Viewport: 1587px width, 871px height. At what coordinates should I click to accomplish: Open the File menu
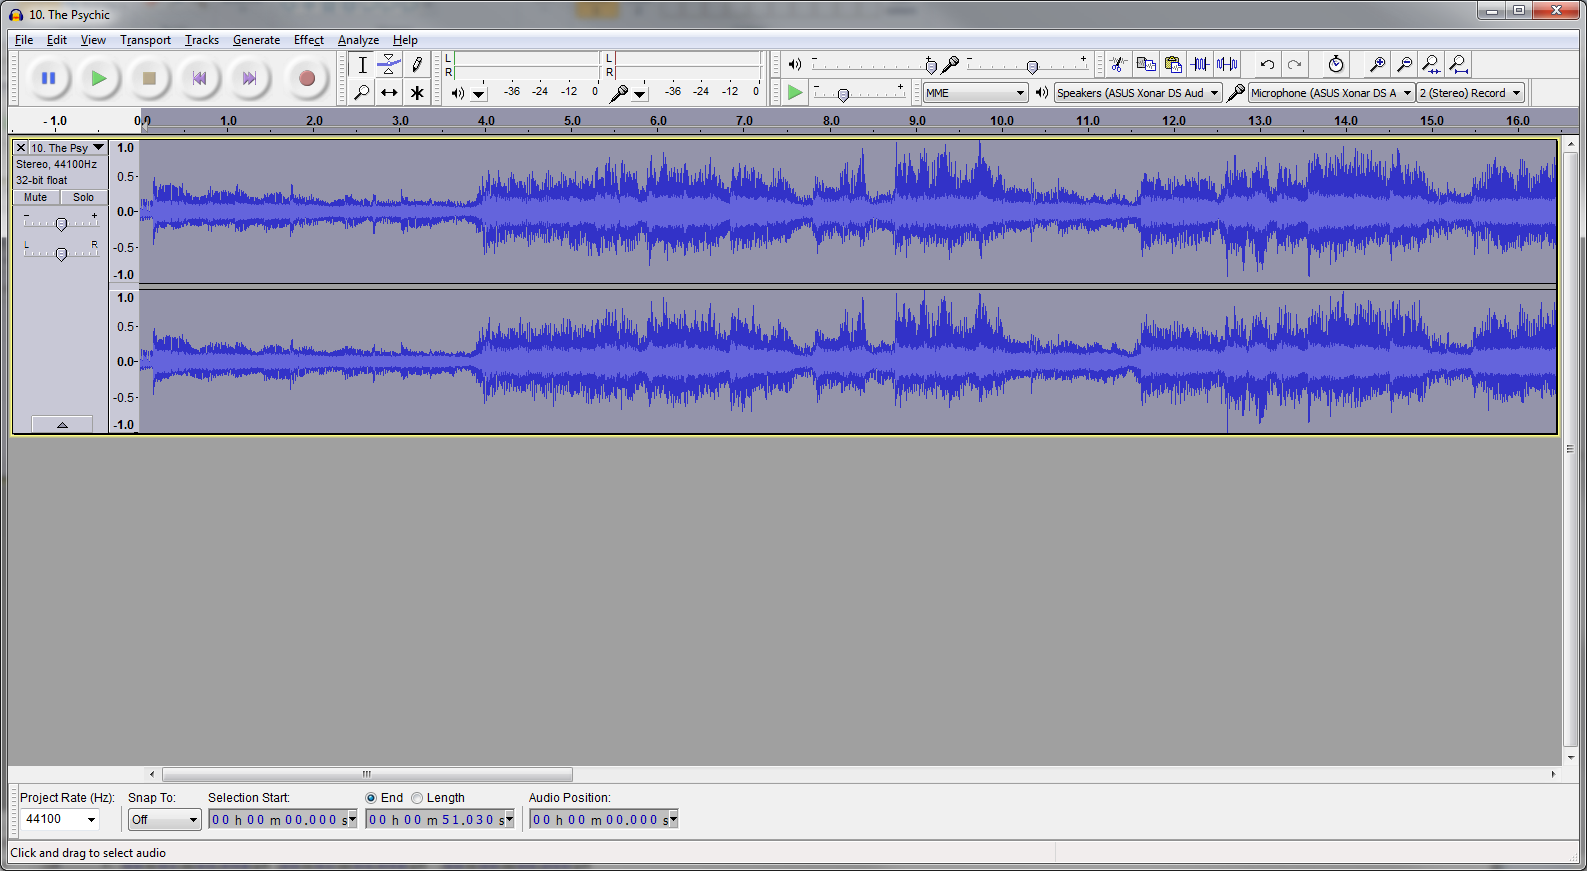[24, 40]
